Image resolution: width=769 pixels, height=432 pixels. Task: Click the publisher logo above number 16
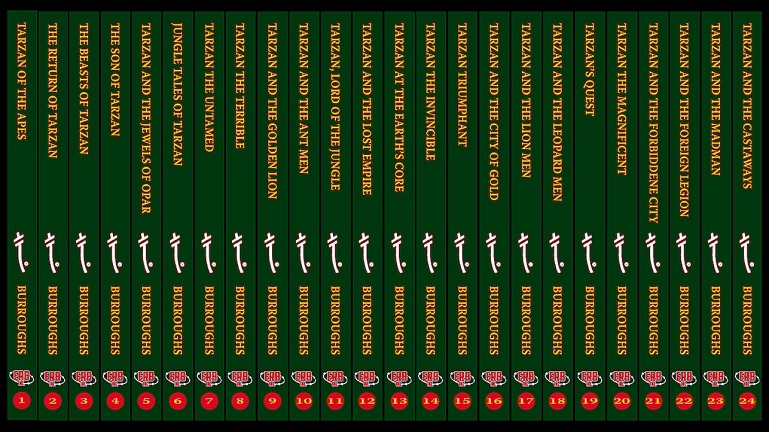tap(493, 378)
